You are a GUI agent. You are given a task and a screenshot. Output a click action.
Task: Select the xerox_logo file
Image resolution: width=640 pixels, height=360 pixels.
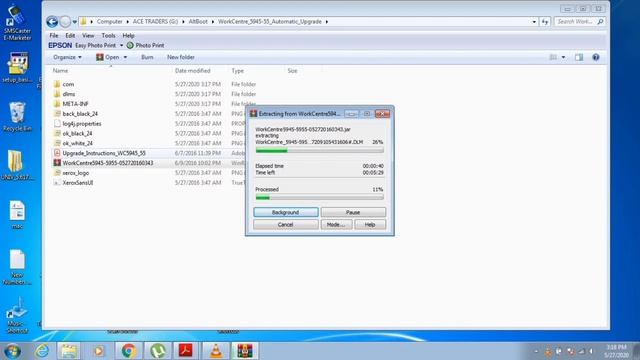click(76, 173)
